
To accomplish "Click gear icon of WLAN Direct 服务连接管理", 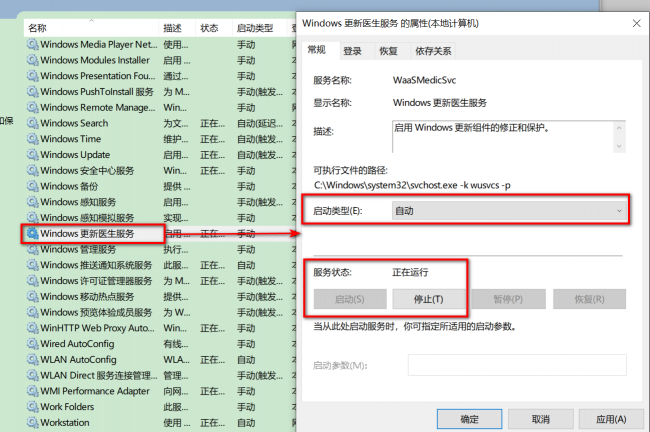I will 33,375.
